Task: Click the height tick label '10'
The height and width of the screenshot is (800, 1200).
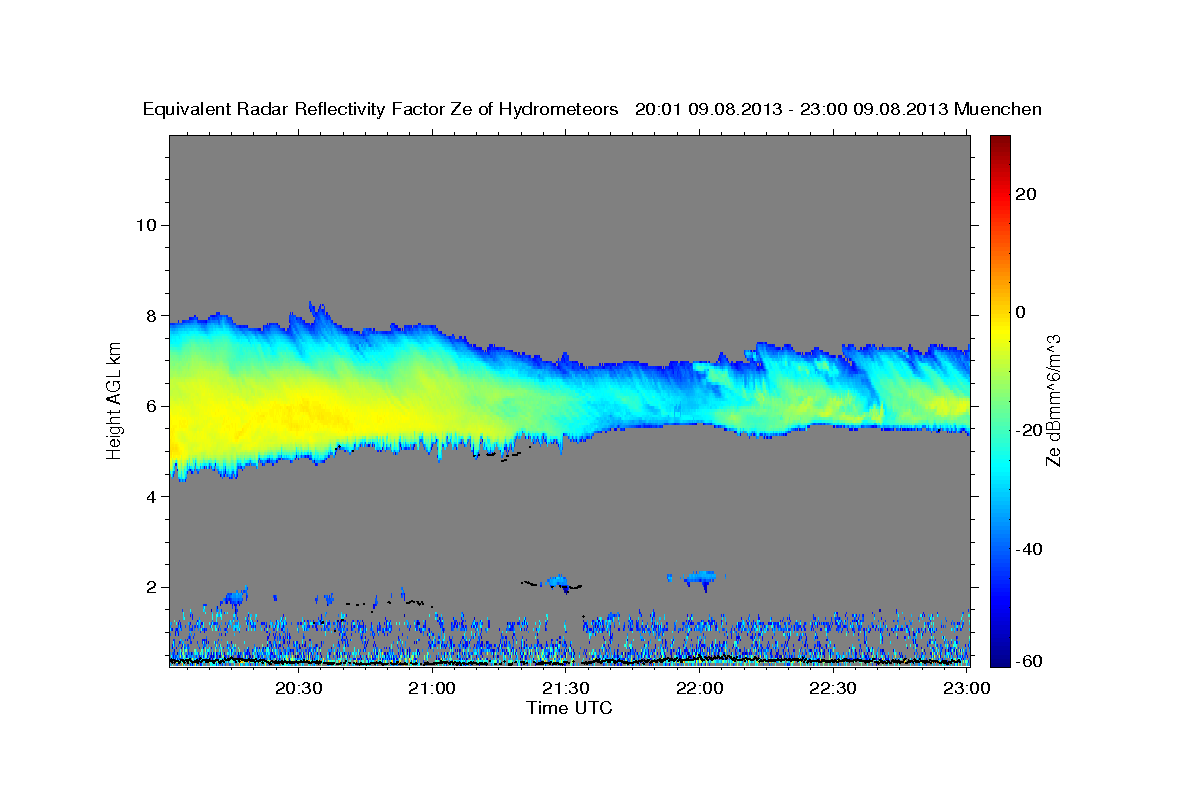Action: pyautogui.click(x=145, y=225)
